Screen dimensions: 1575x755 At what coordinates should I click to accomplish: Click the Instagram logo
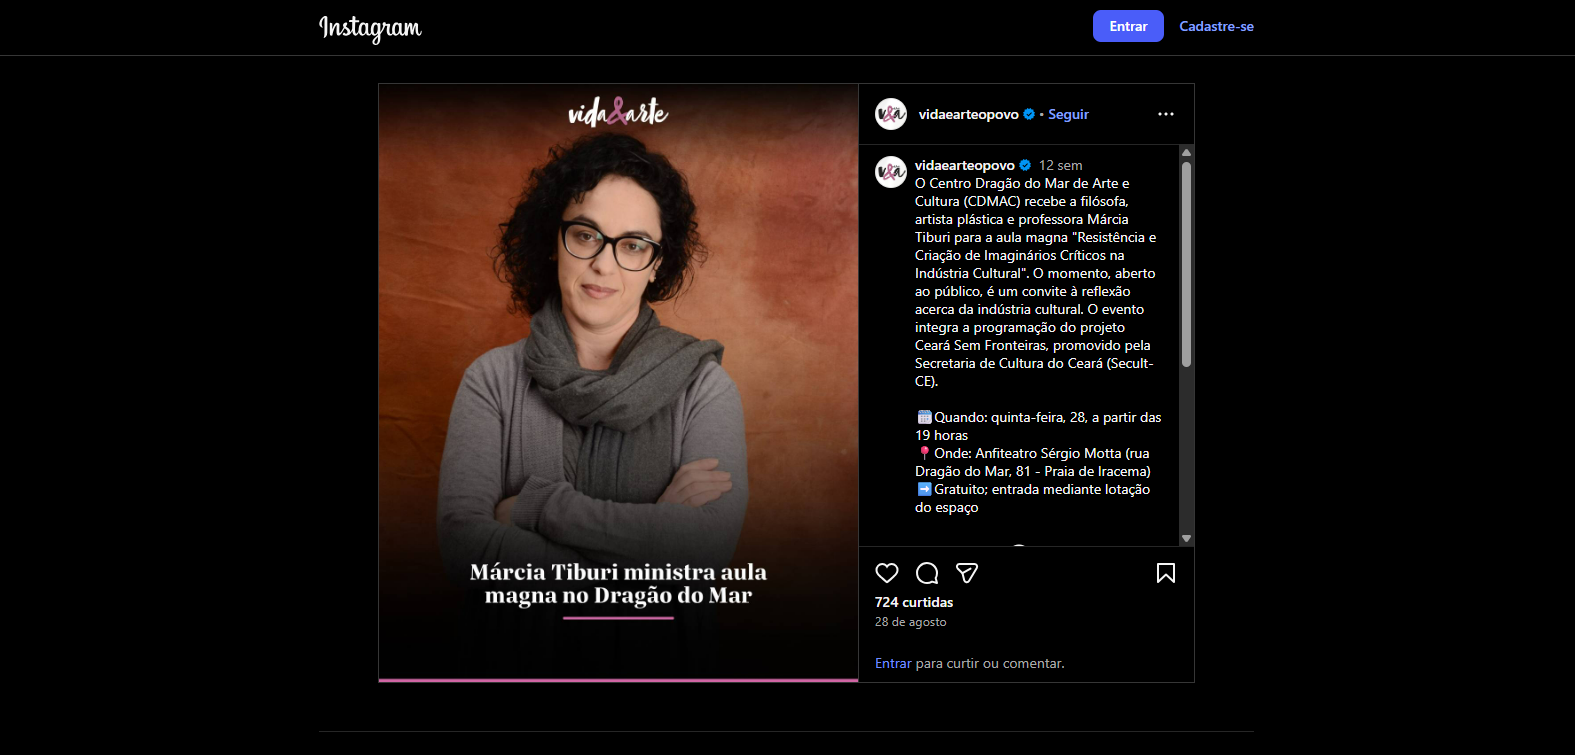click(370, 28)
